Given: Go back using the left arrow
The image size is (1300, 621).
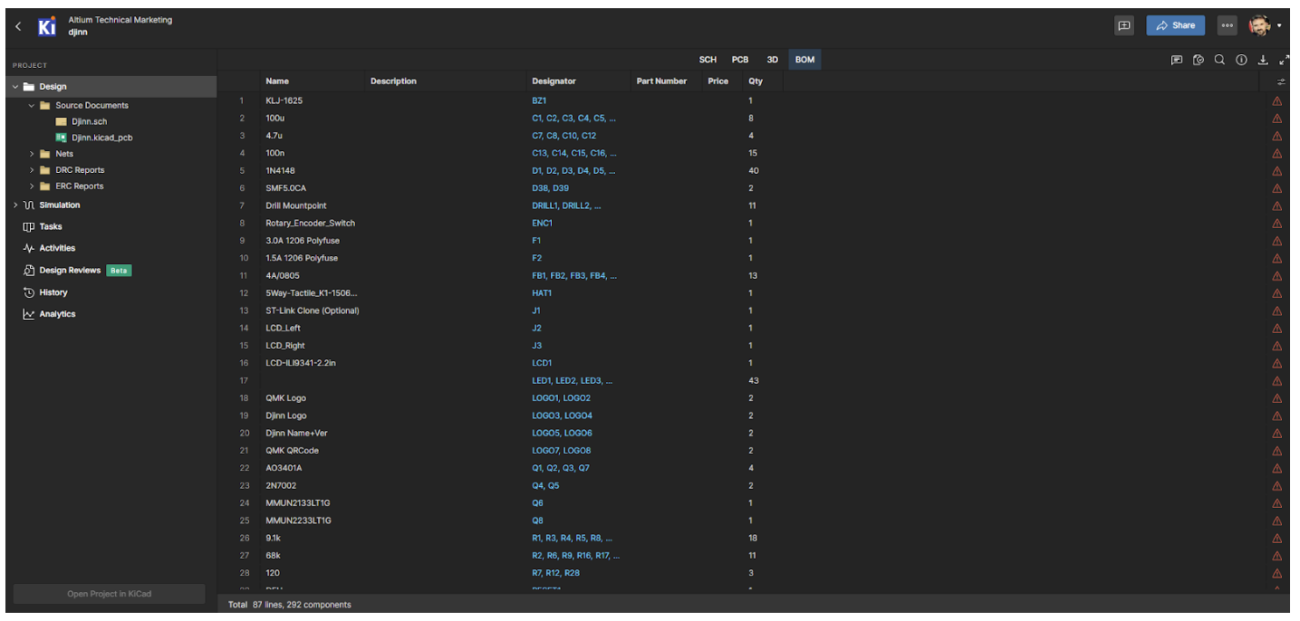Looking at the screenshot, I should pos(18,26).
